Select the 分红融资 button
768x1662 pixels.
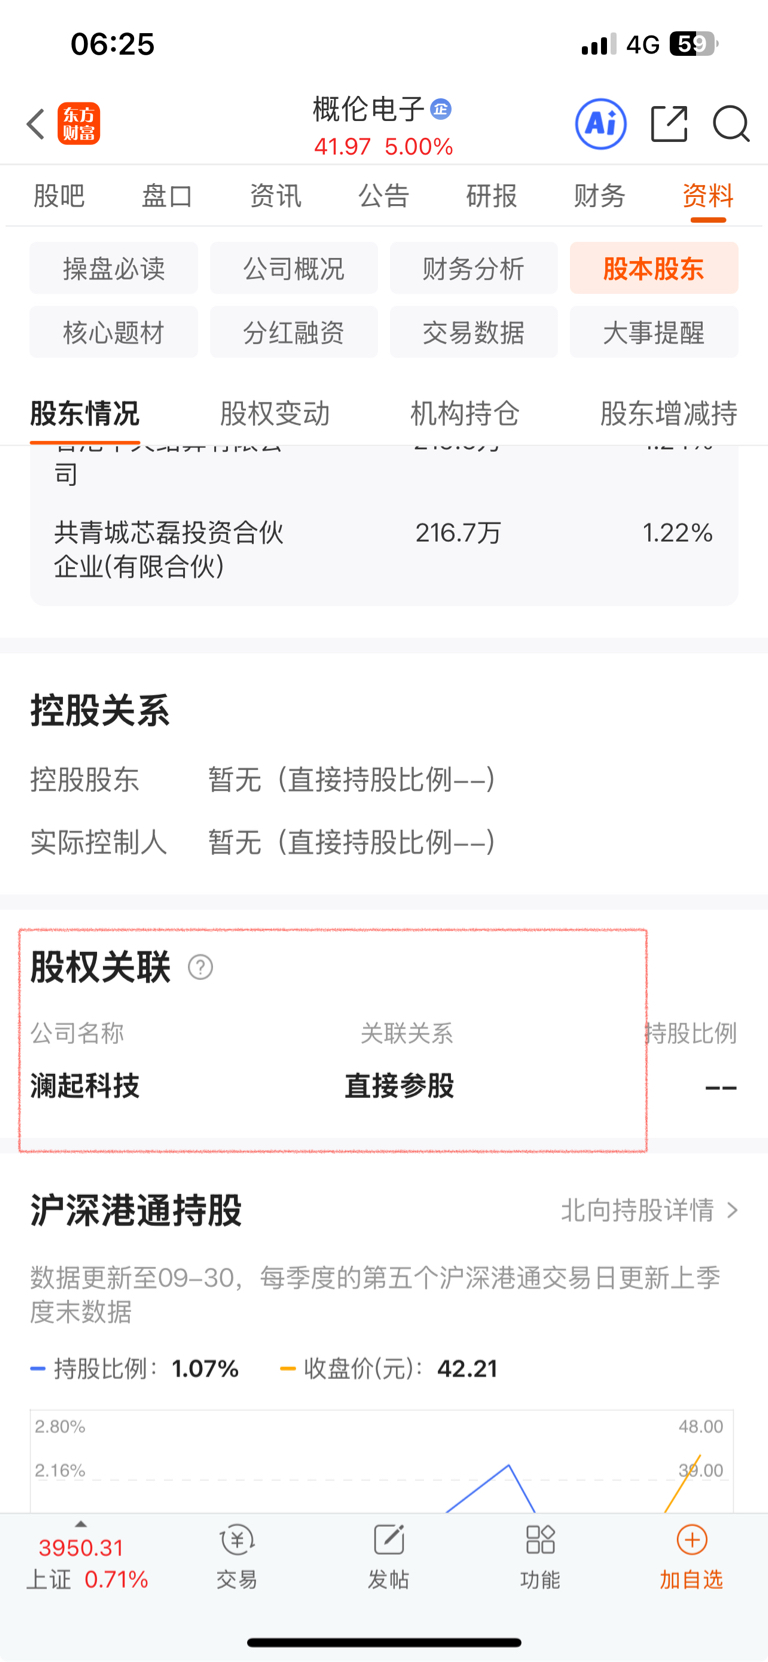[x=294, y=332]
